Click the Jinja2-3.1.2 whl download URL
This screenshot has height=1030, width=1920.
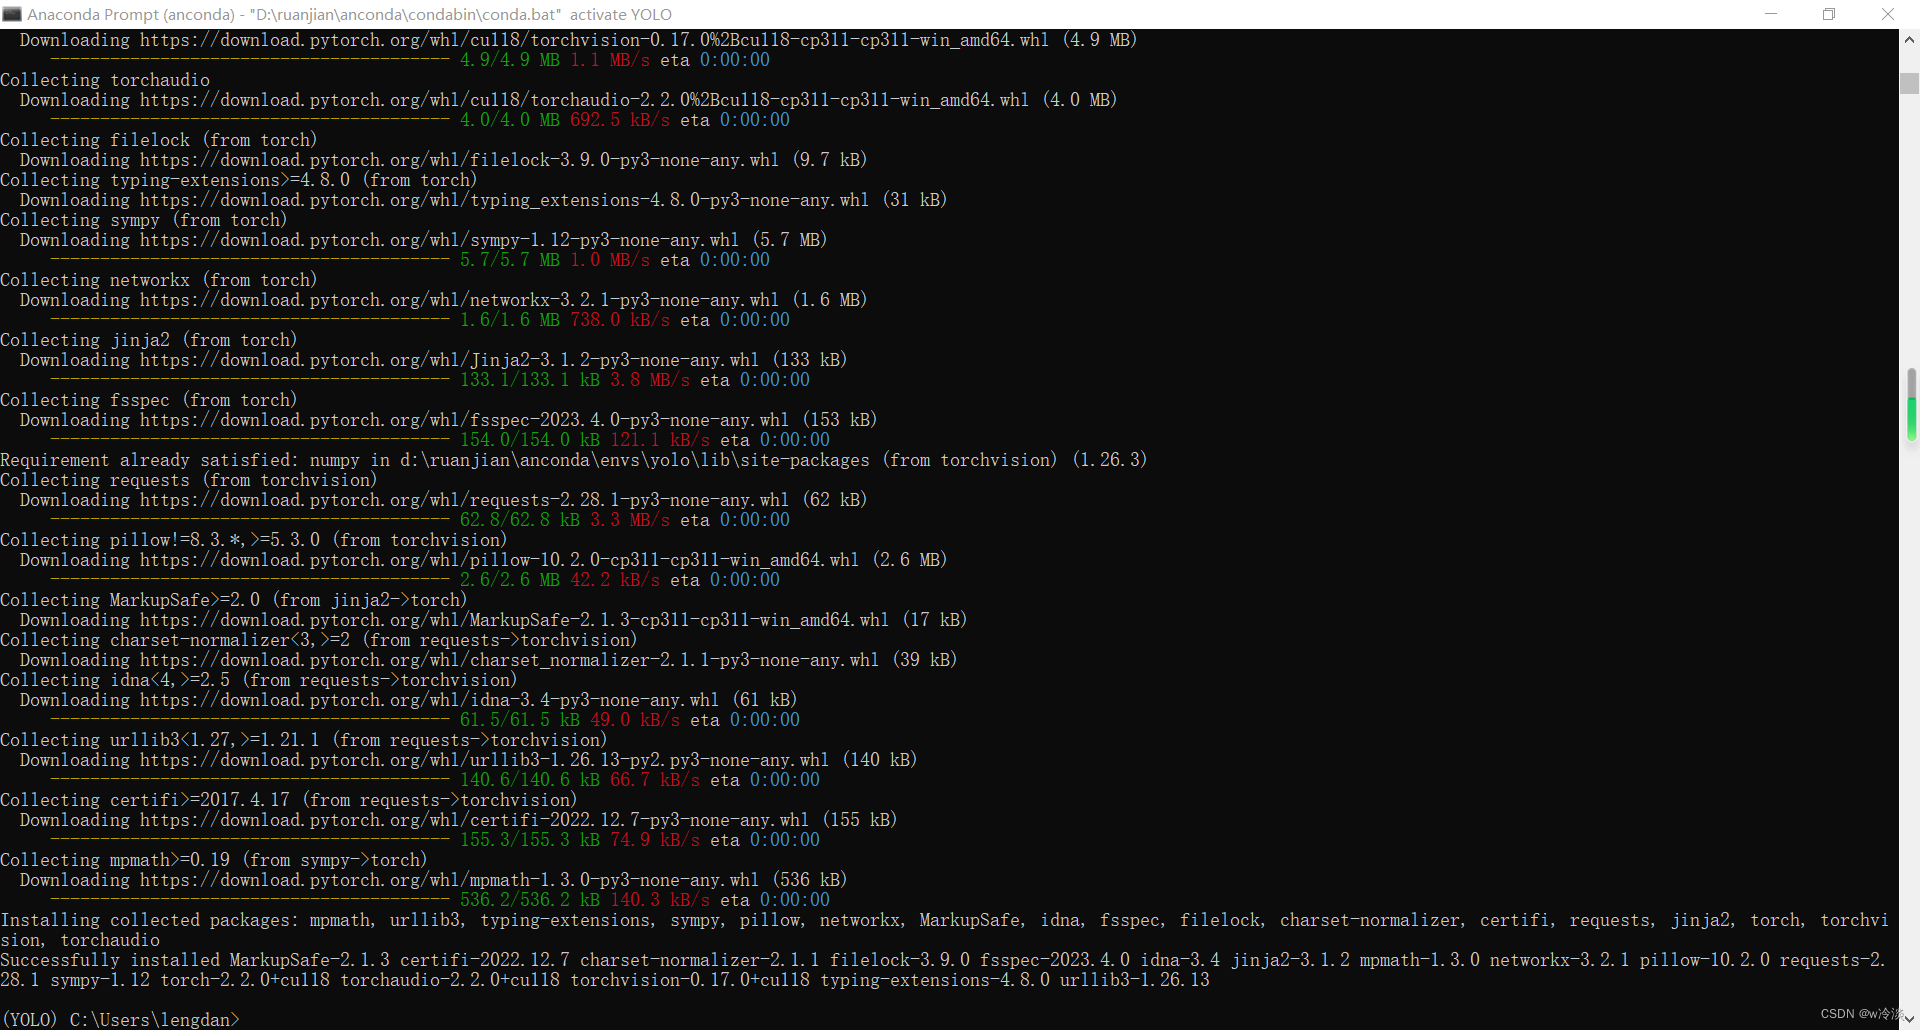tap(450, 360)
